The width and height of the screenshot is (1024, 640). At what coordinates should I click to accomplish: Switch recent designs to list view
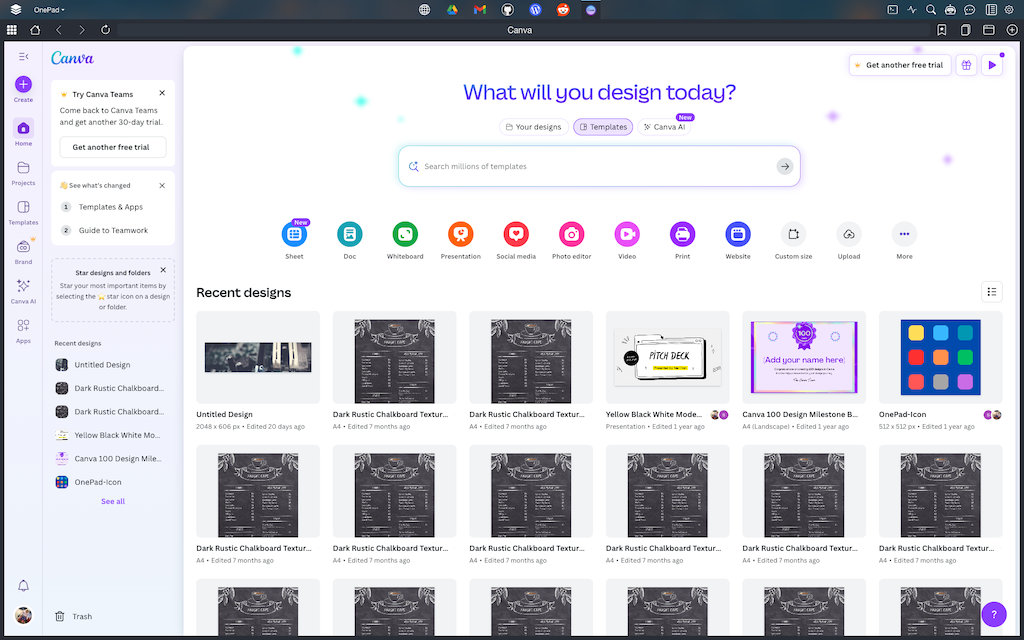click(x=991, y=292)
